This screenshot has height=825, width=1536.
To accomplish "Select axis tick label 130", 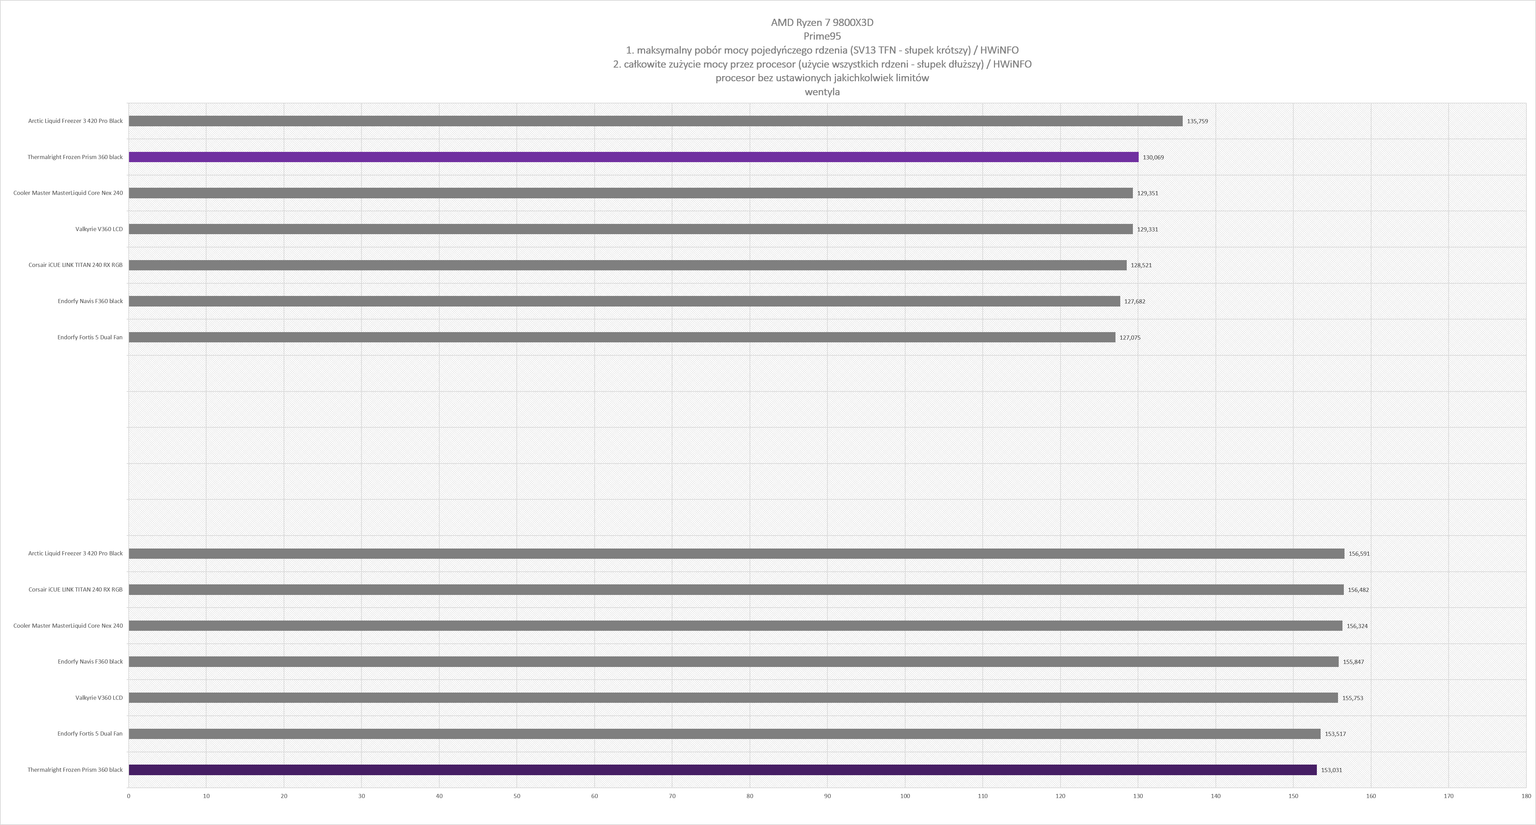I will pos(1138,796).
